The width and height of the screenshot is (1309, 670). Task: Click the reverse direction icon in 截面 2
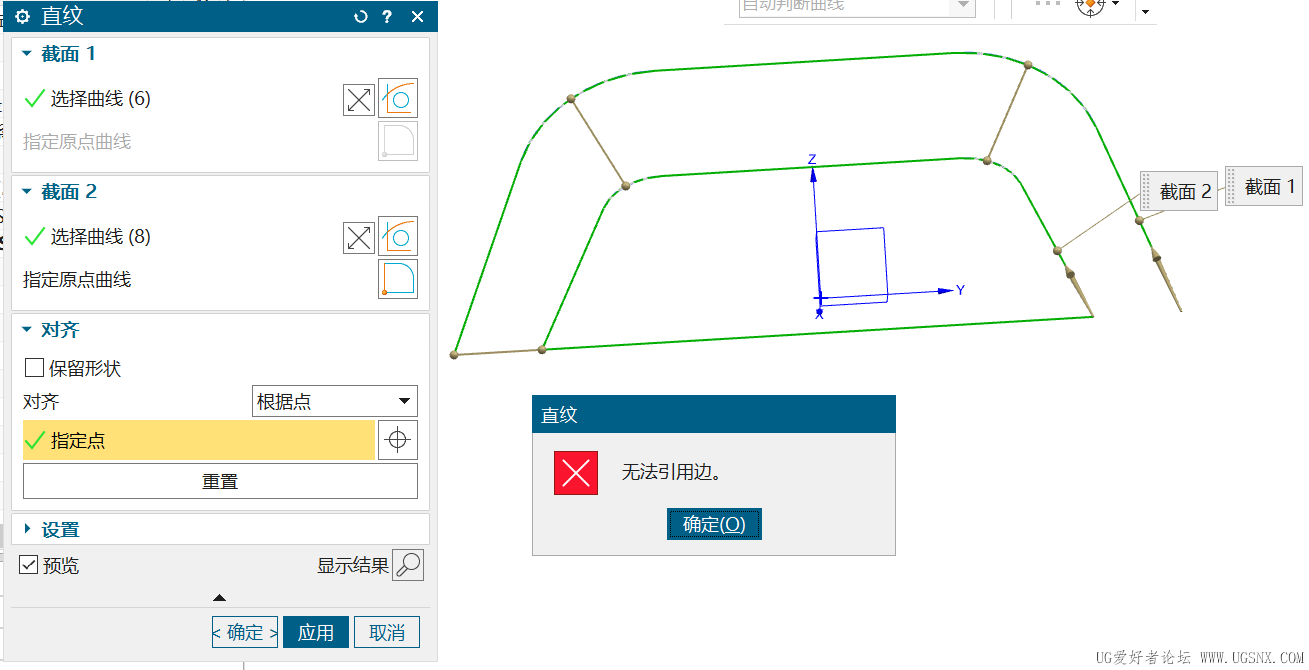(359, 237)
